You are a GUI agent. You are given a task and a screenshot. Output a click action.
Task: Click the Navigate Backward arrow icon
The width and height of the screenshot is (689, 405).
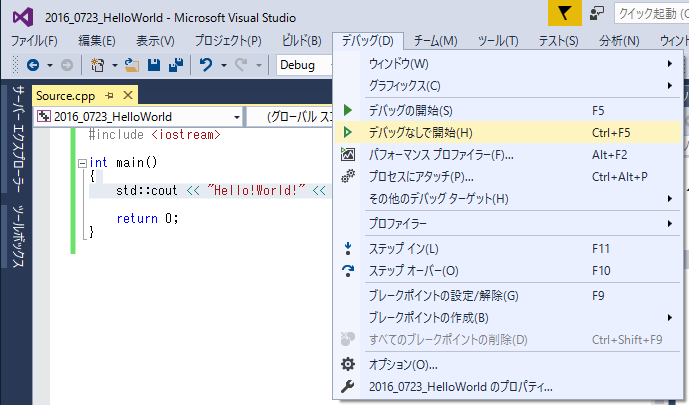tap(33, 65)
